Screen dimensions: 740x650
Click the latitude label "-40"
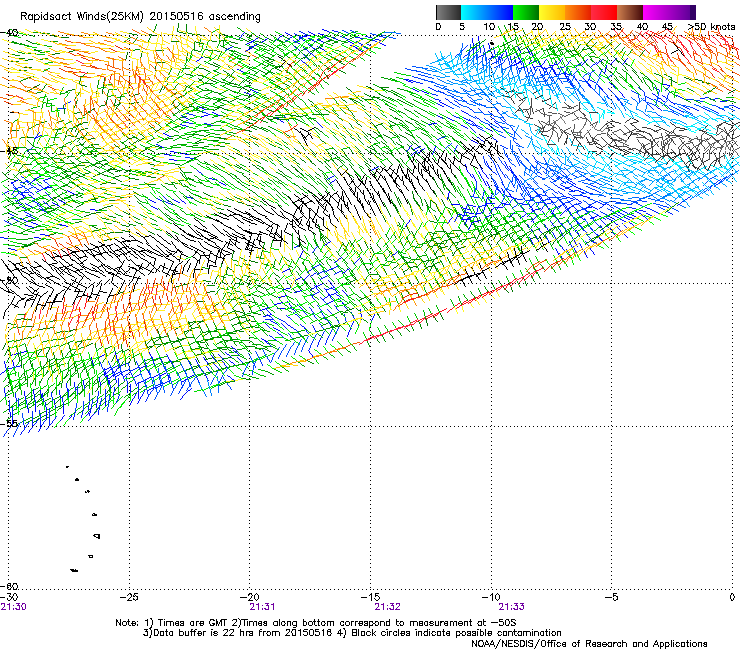(x=9, y=33)
